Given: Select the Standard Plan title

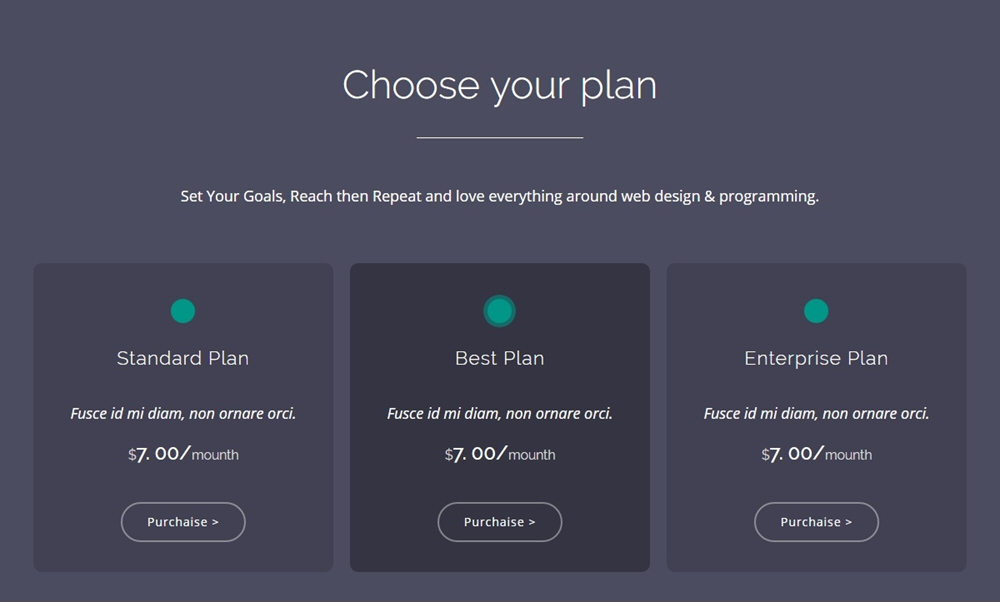Looking at the screenshot, I should pyautogui.click(x=183, y=358).
